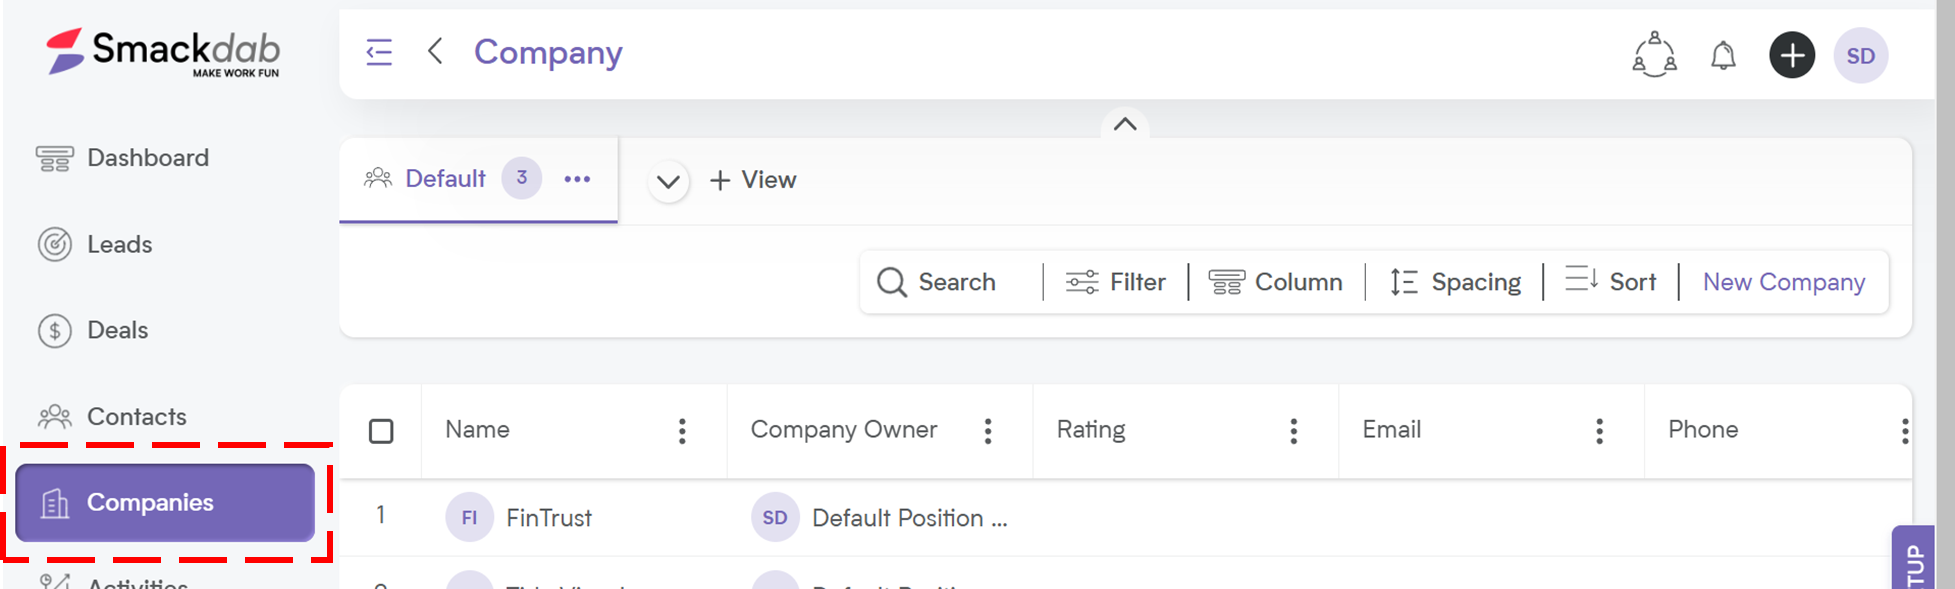Open the SD user avatar at top right
This screenshot has width=1955, height=589.
tap(1861, 55)
